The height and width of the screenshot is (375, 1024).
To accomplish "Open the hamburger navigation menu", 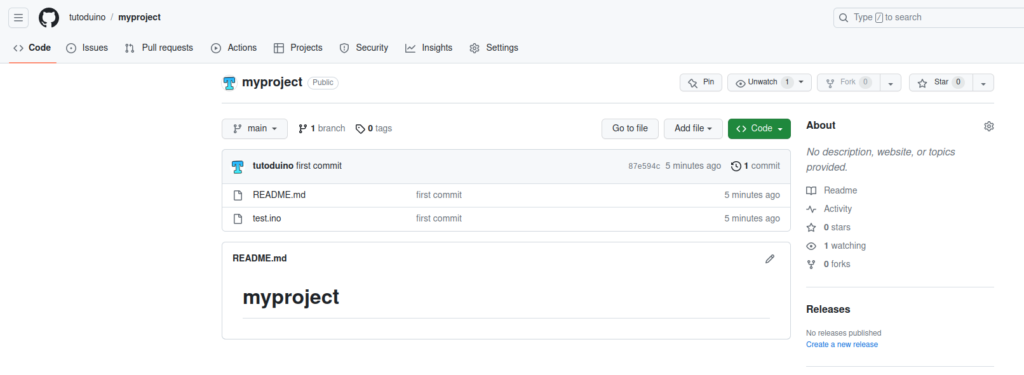I will pyautogui.click(x=18, y=18).
